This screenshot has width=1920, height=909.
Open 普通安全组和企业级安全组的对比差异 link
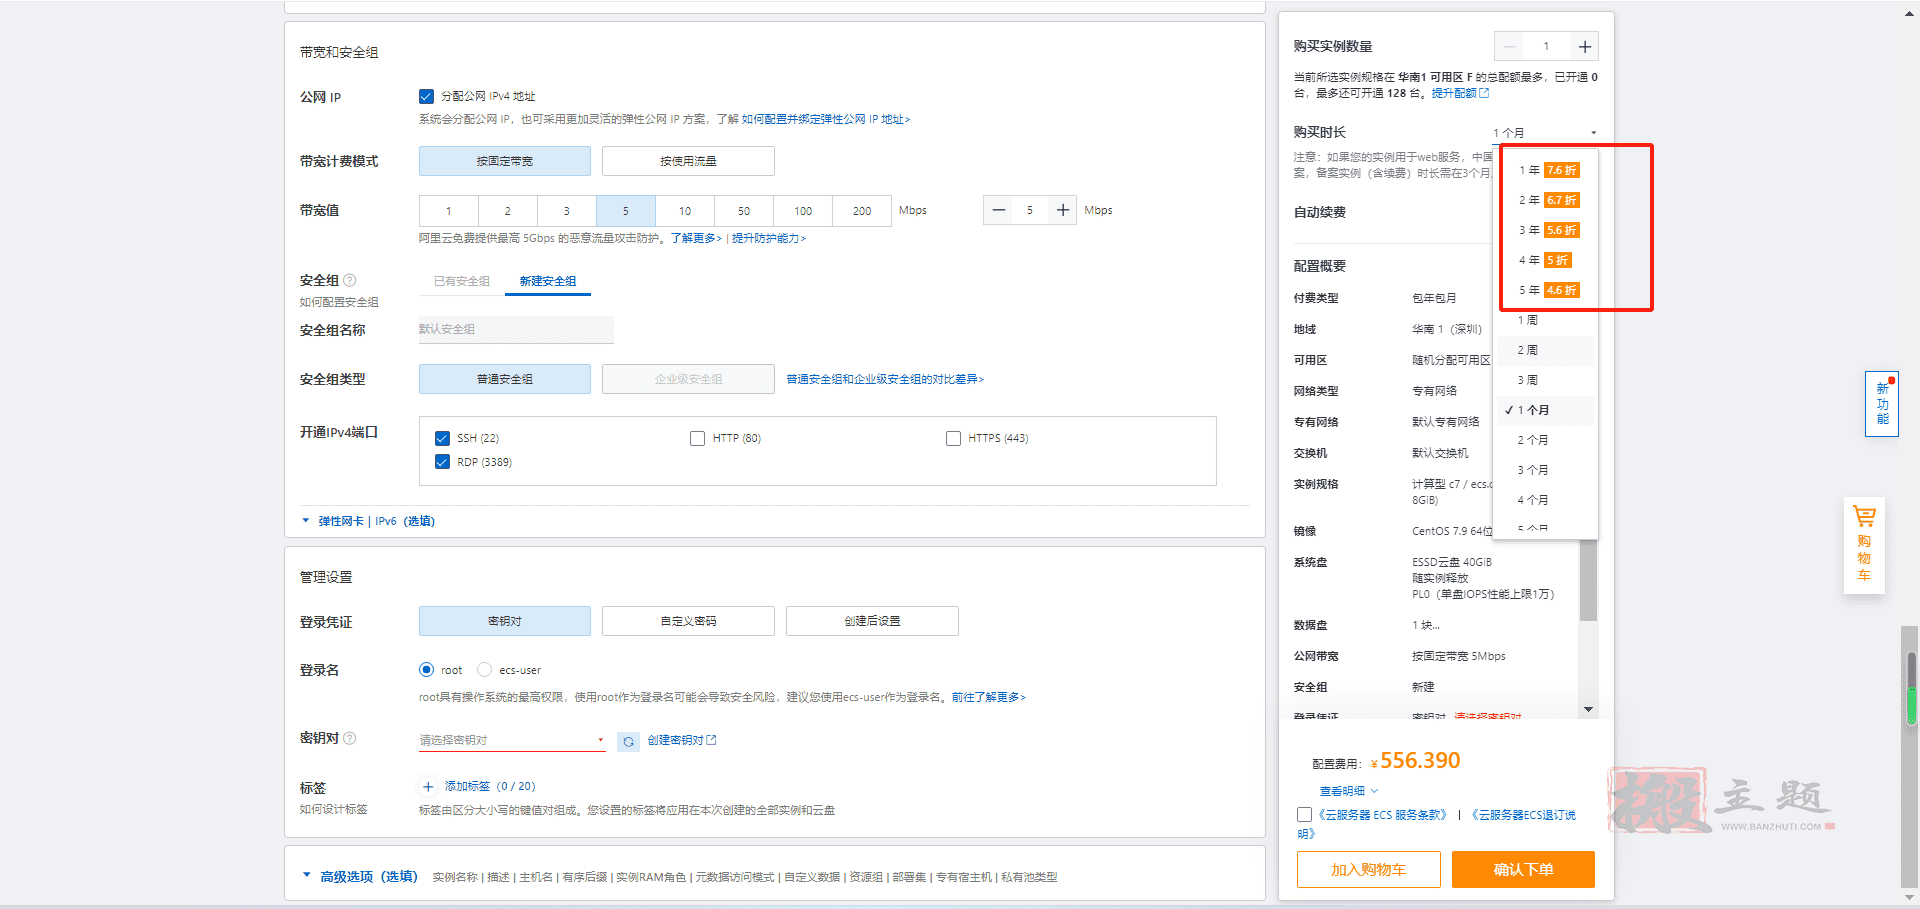[885, 379]
